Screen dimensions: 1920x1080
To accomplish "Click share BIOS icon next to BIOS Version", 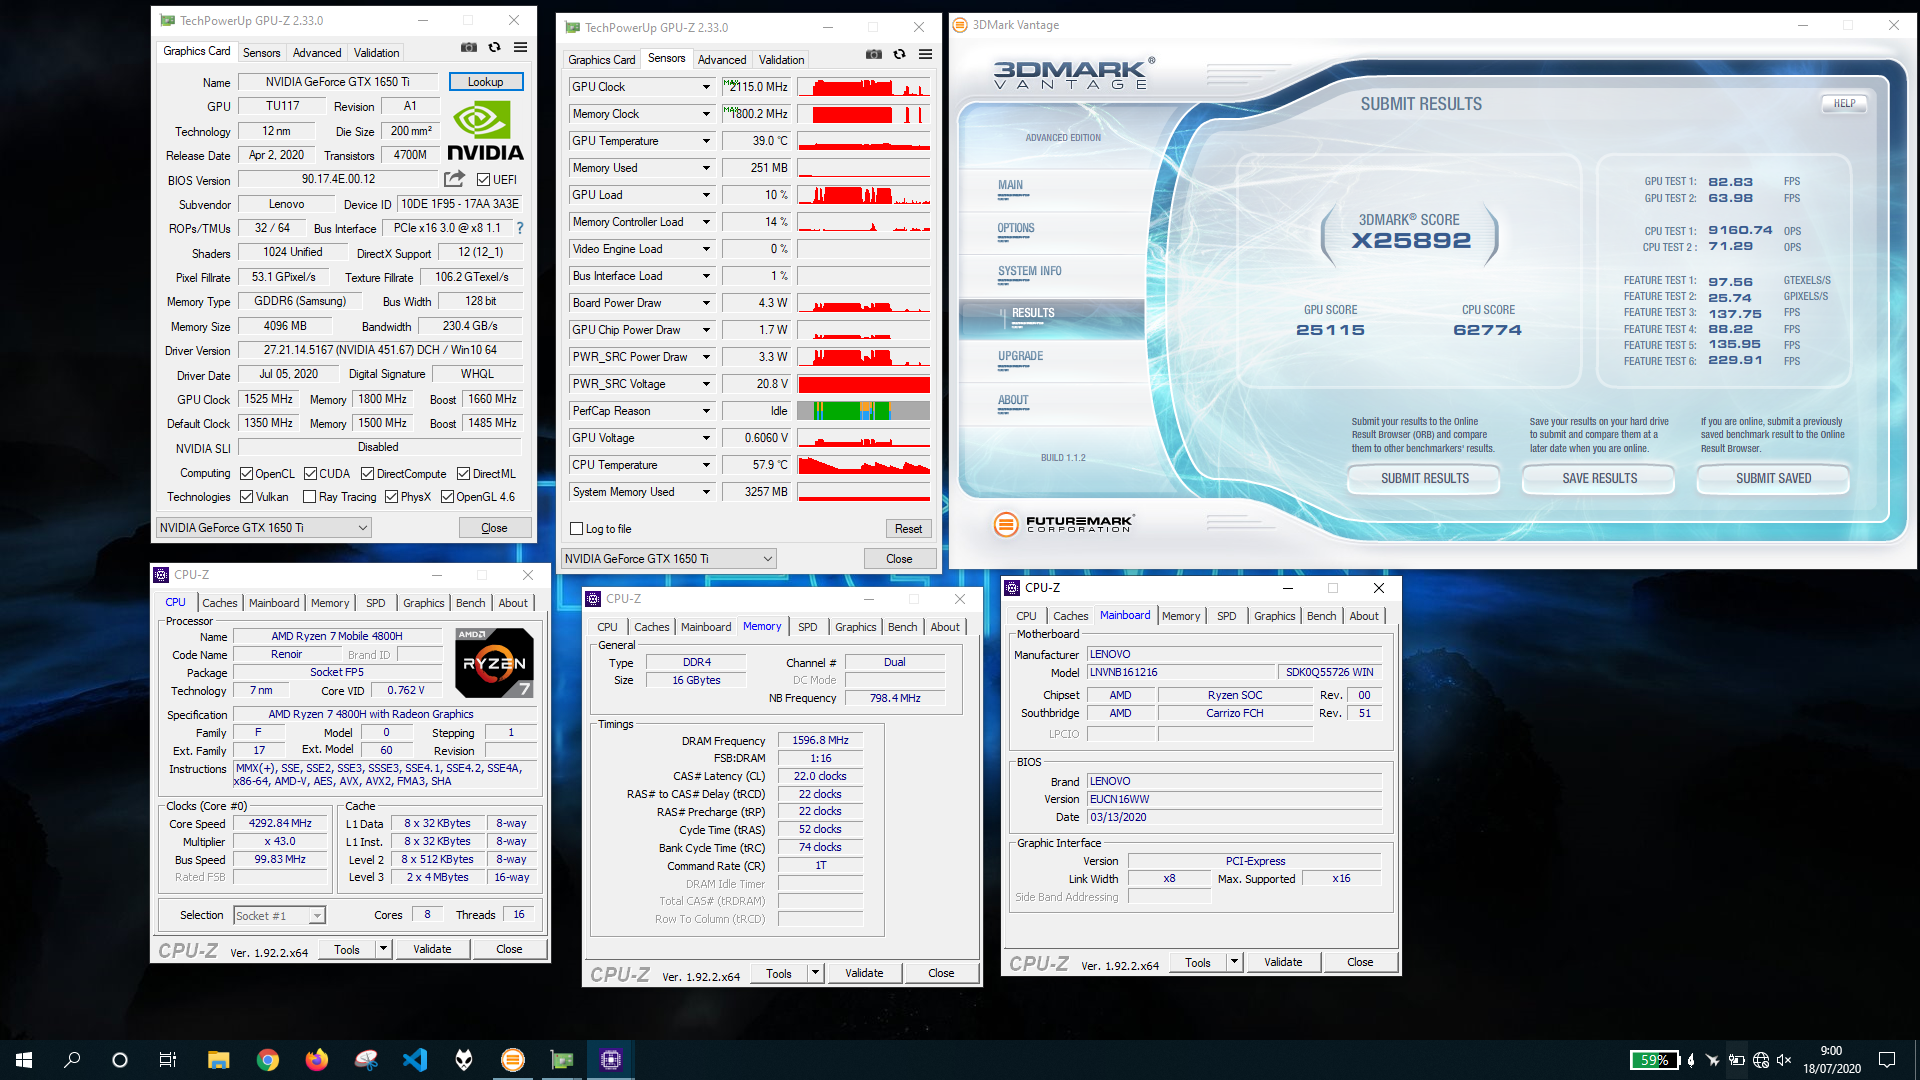I will pyautogui.click(x=455, y=179).
